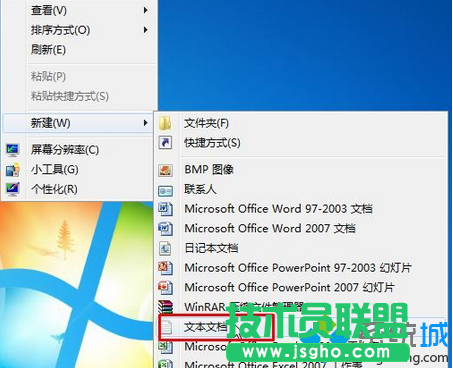Select the 新建(W) menu entry
Viewport: 453px width, 368px height.
(79, 123)
